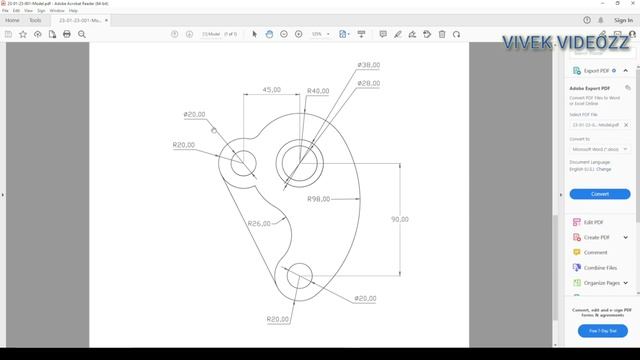
Task: Open the File menu
Action: [x=5, y=11]
